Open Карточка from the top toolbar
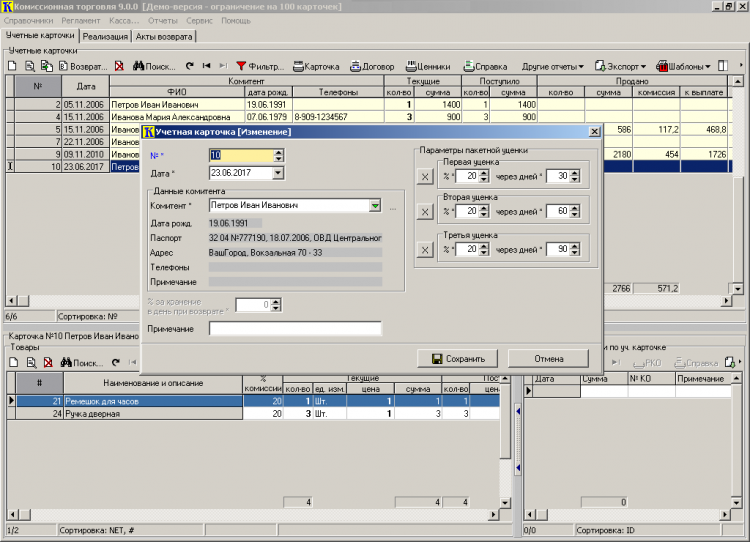Screen dimensions: 750x542 coord(316,66)
